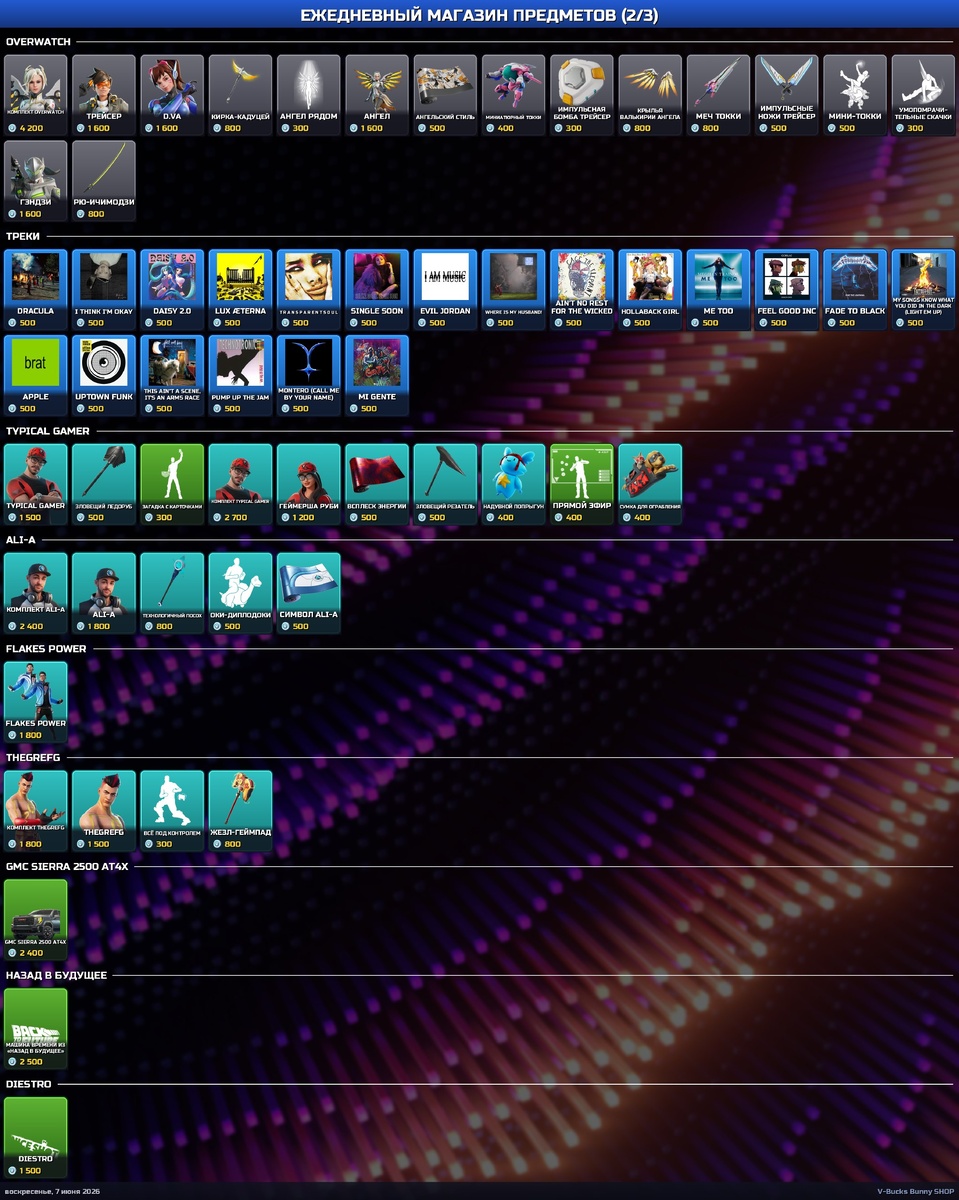Select Крылья валькирии Ангела back bling
The height and width of the screenshot is (1200, 959).
coord(650,95)
